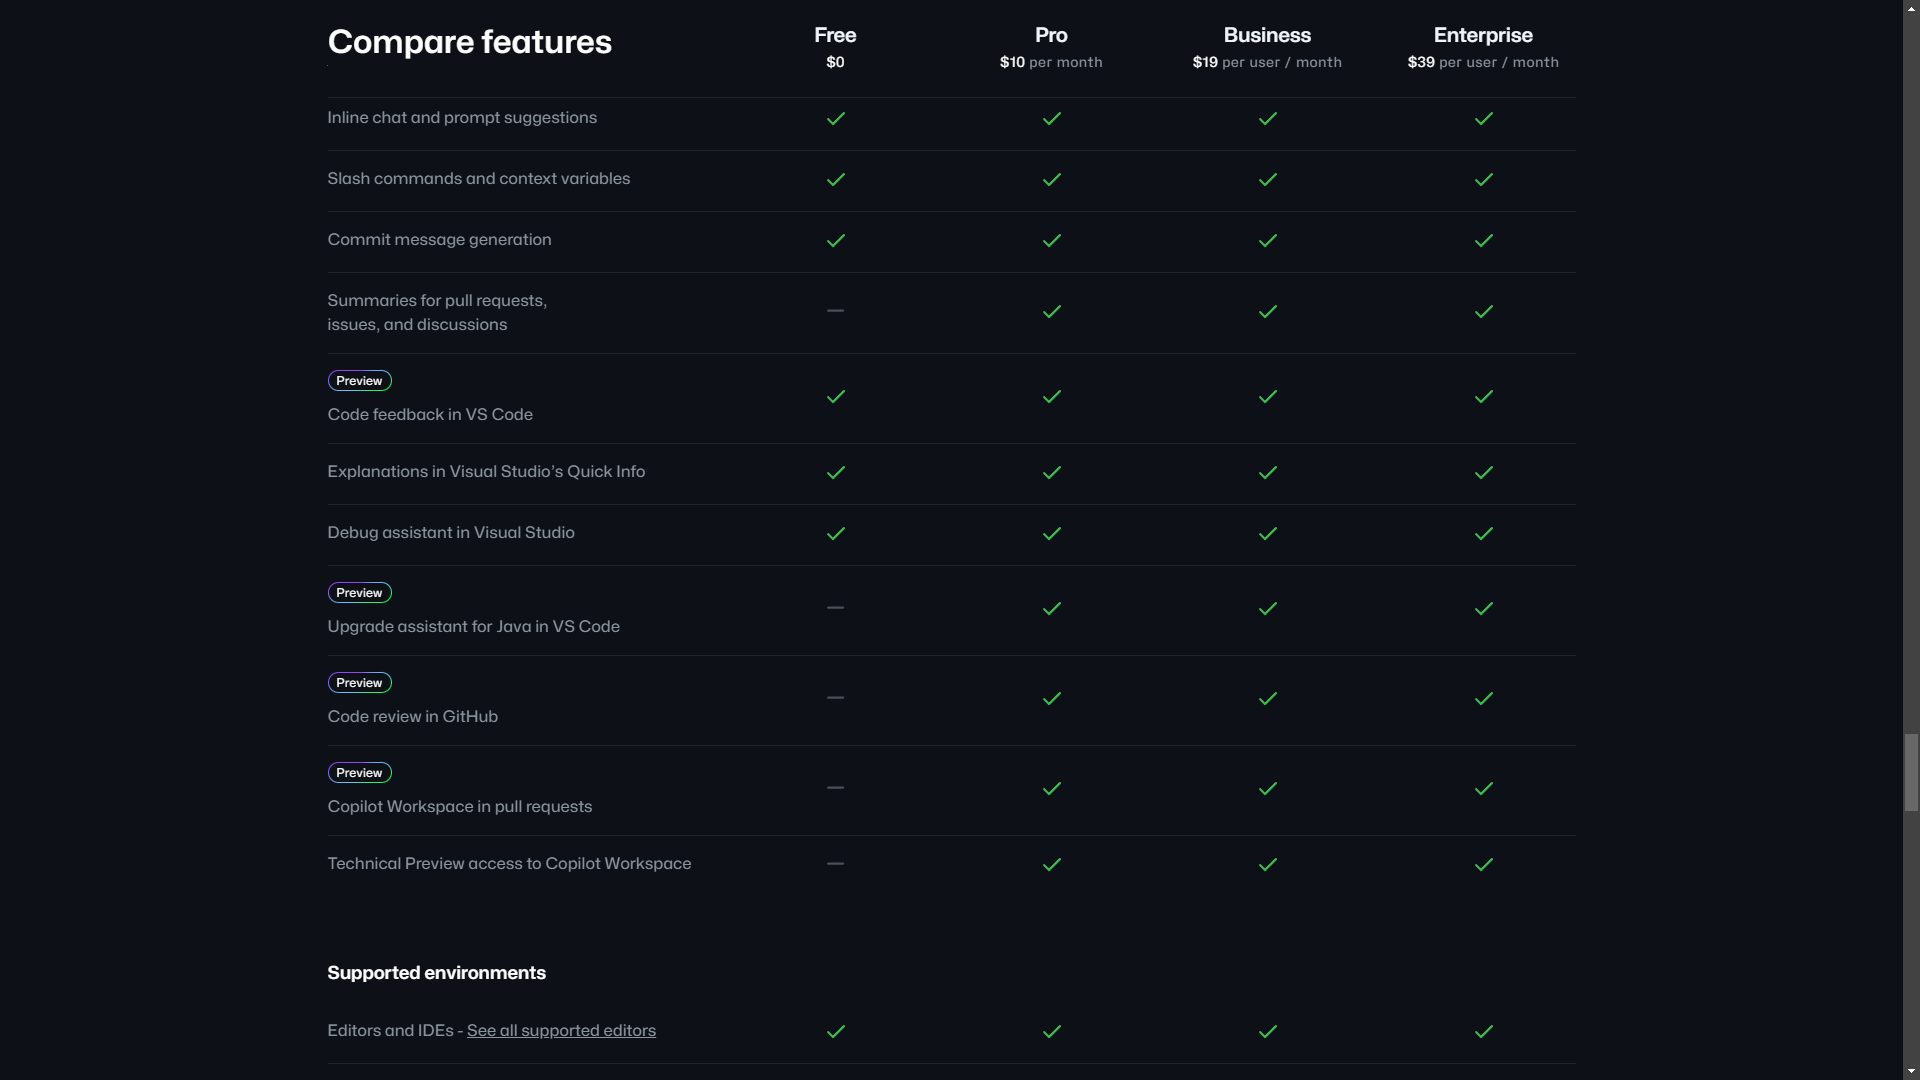
Task: Click Preview badge above Copilot Workspace in pull requests
Action: [359, 773]
